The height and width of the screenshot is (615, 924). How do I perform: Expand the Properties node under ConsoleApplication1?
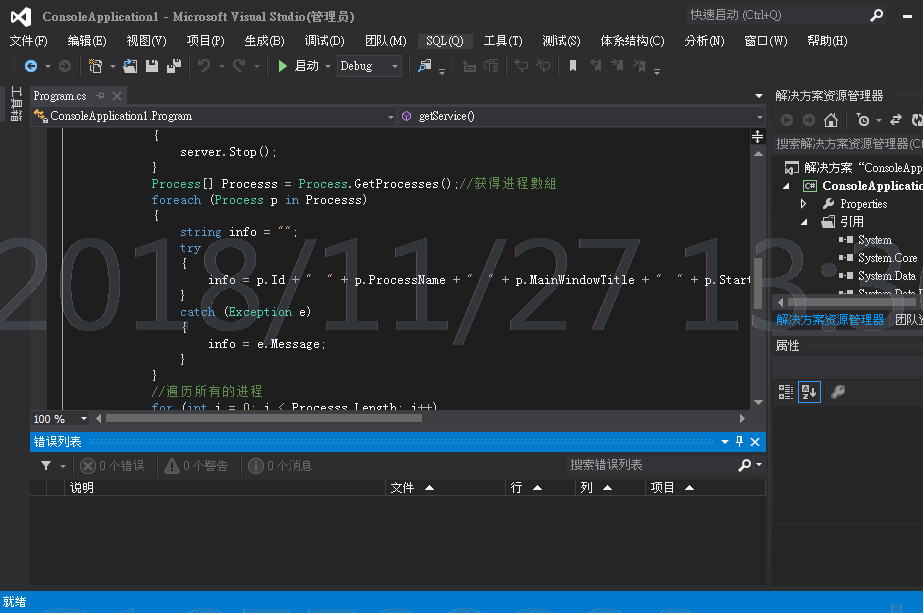pyautogui.click(x=805, y=201)
